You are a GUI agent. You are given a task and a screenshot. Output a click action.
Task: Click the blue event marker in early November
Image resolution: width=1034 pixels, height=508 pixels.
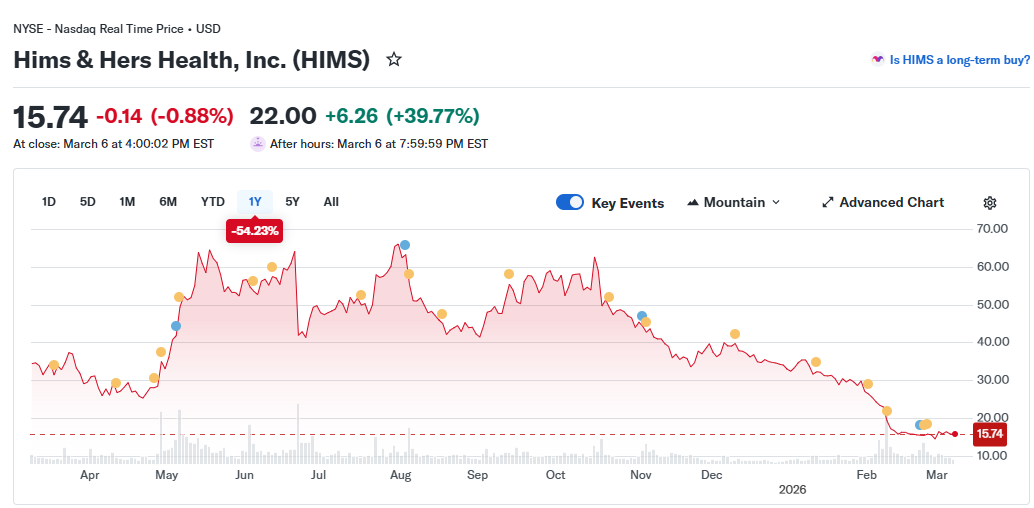tap(642, 316)
